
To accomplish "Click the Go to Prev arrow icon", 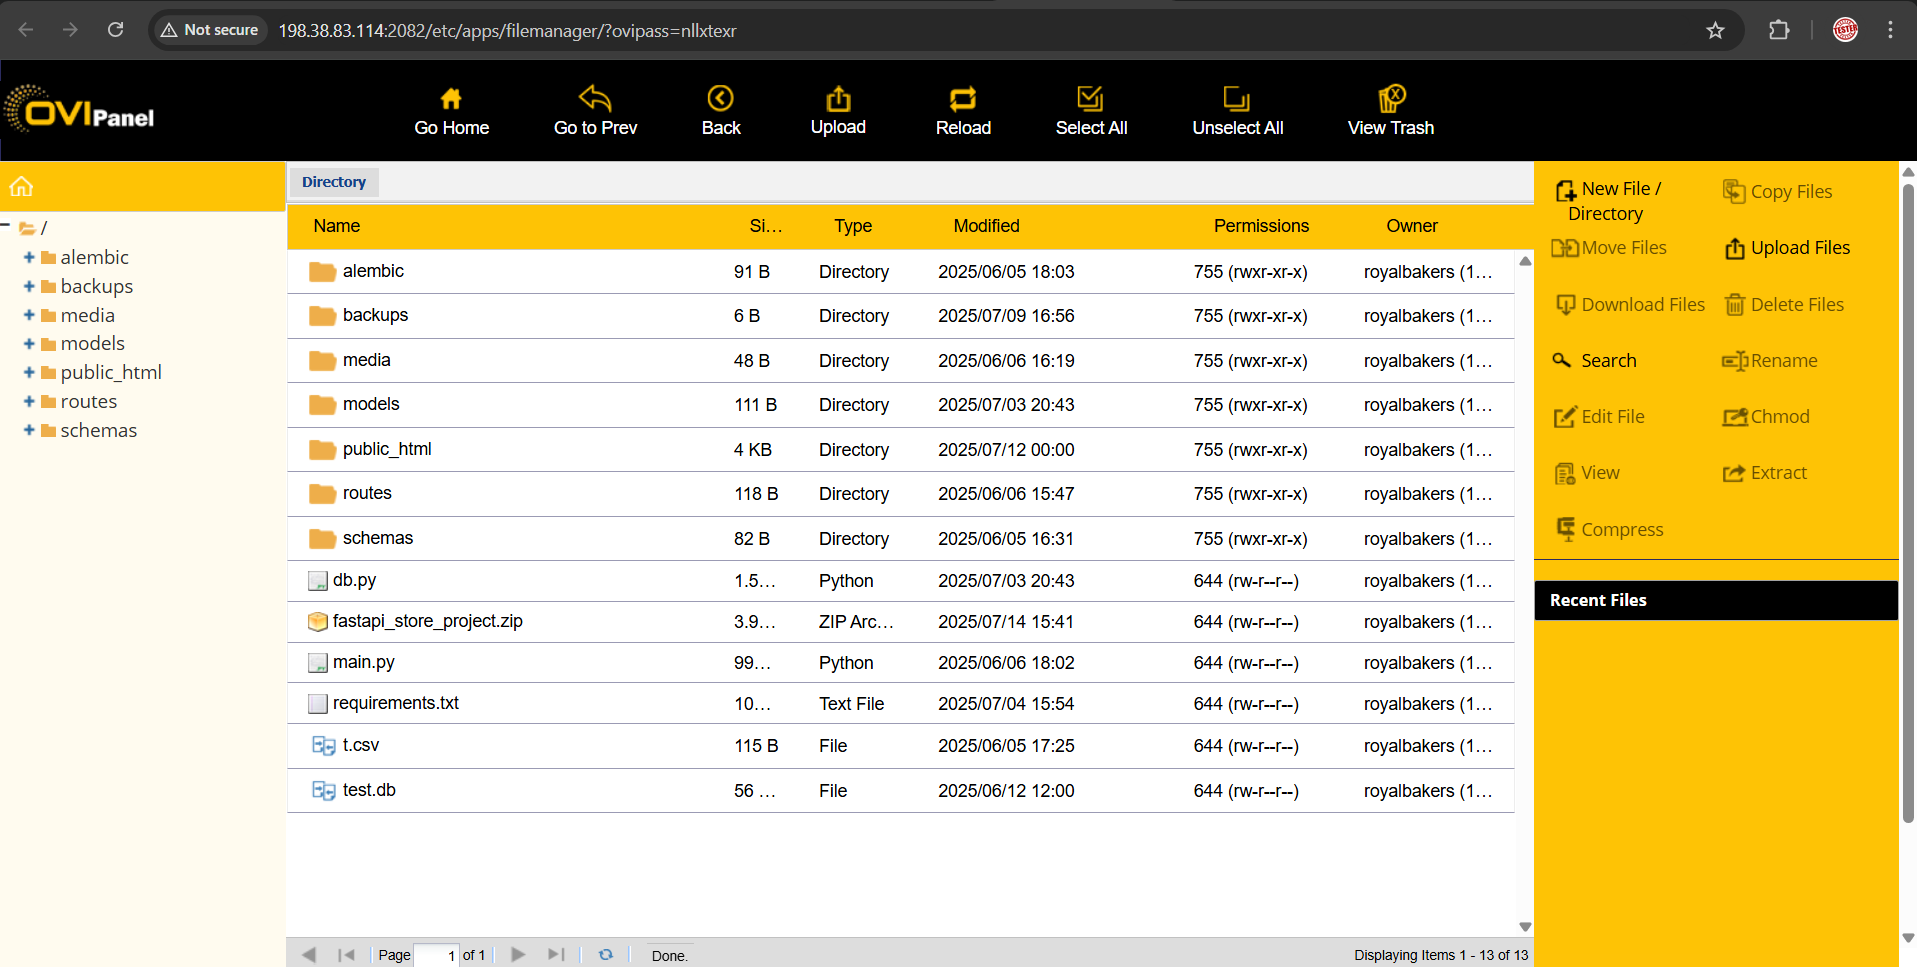I will 595,99.
